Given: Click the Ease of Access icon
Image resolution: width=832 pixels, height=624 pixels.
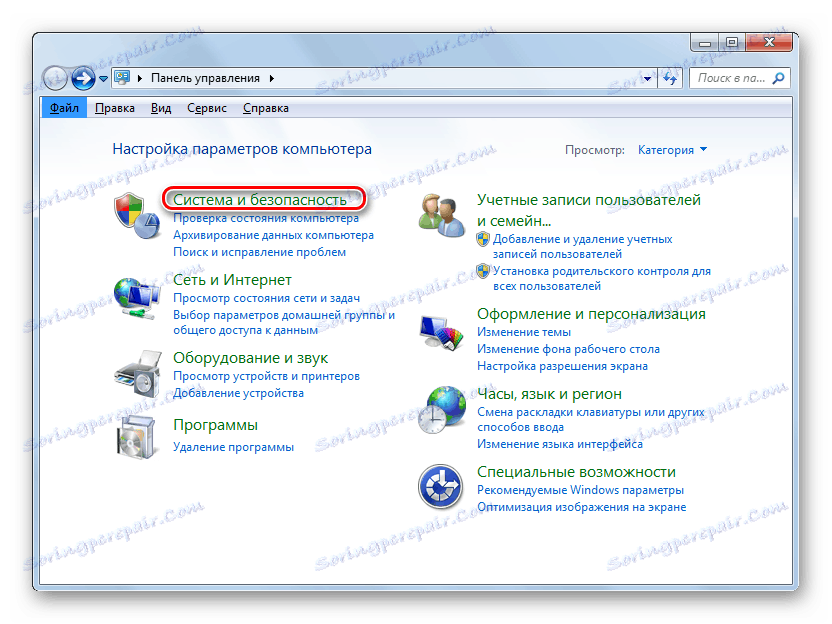Looking at the screenshot, I should point(441,486).
